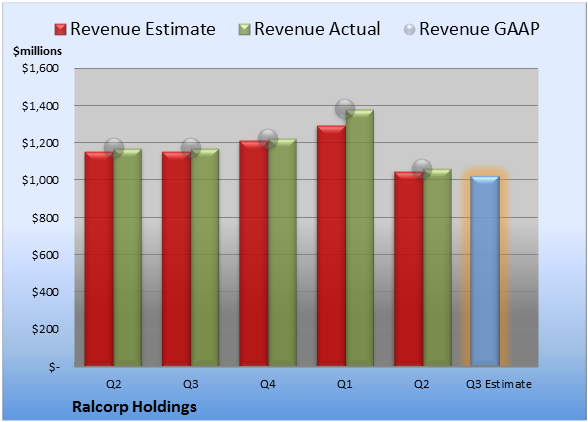
Task: Click the GAAP marker above Q1
Action: click(345, 109)
